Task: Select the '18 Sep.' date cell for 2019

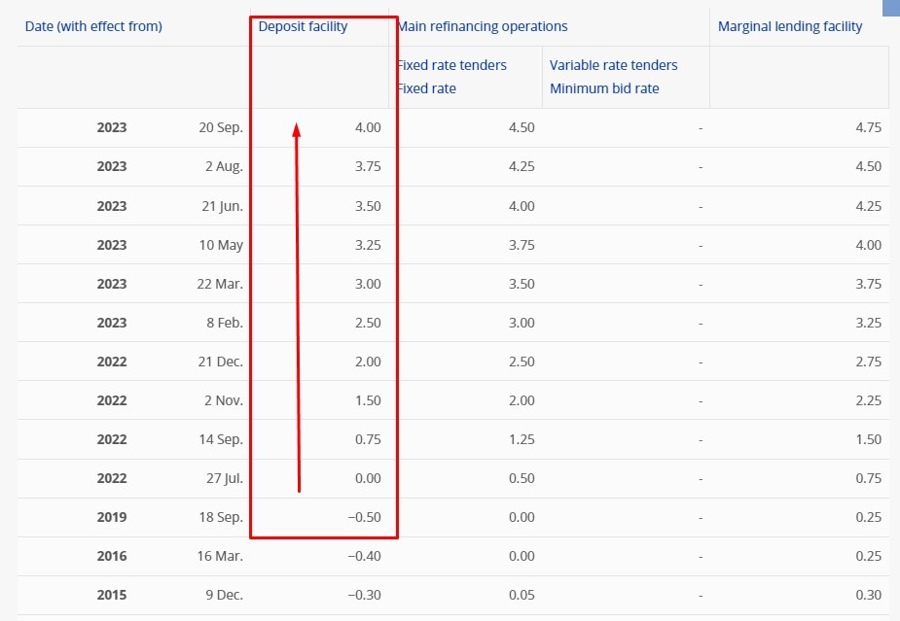Action: [x=220, y=517]
